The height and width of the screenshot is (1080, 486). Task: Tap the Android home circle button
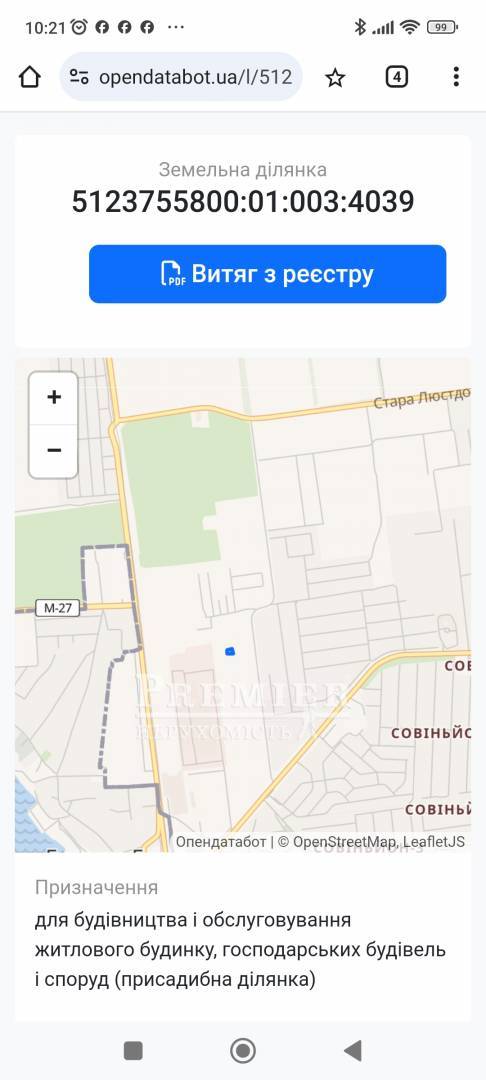click(x=243, y=1050)
